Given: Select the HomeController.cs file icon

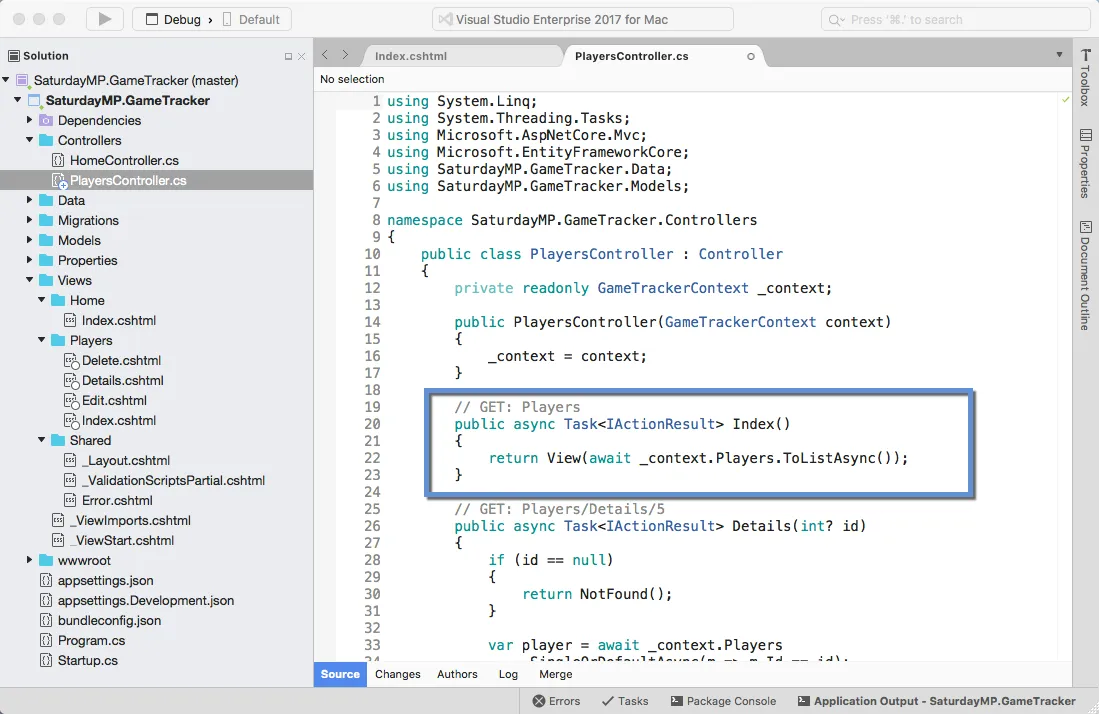Looking at the screenshot, I should coord(58,160).
